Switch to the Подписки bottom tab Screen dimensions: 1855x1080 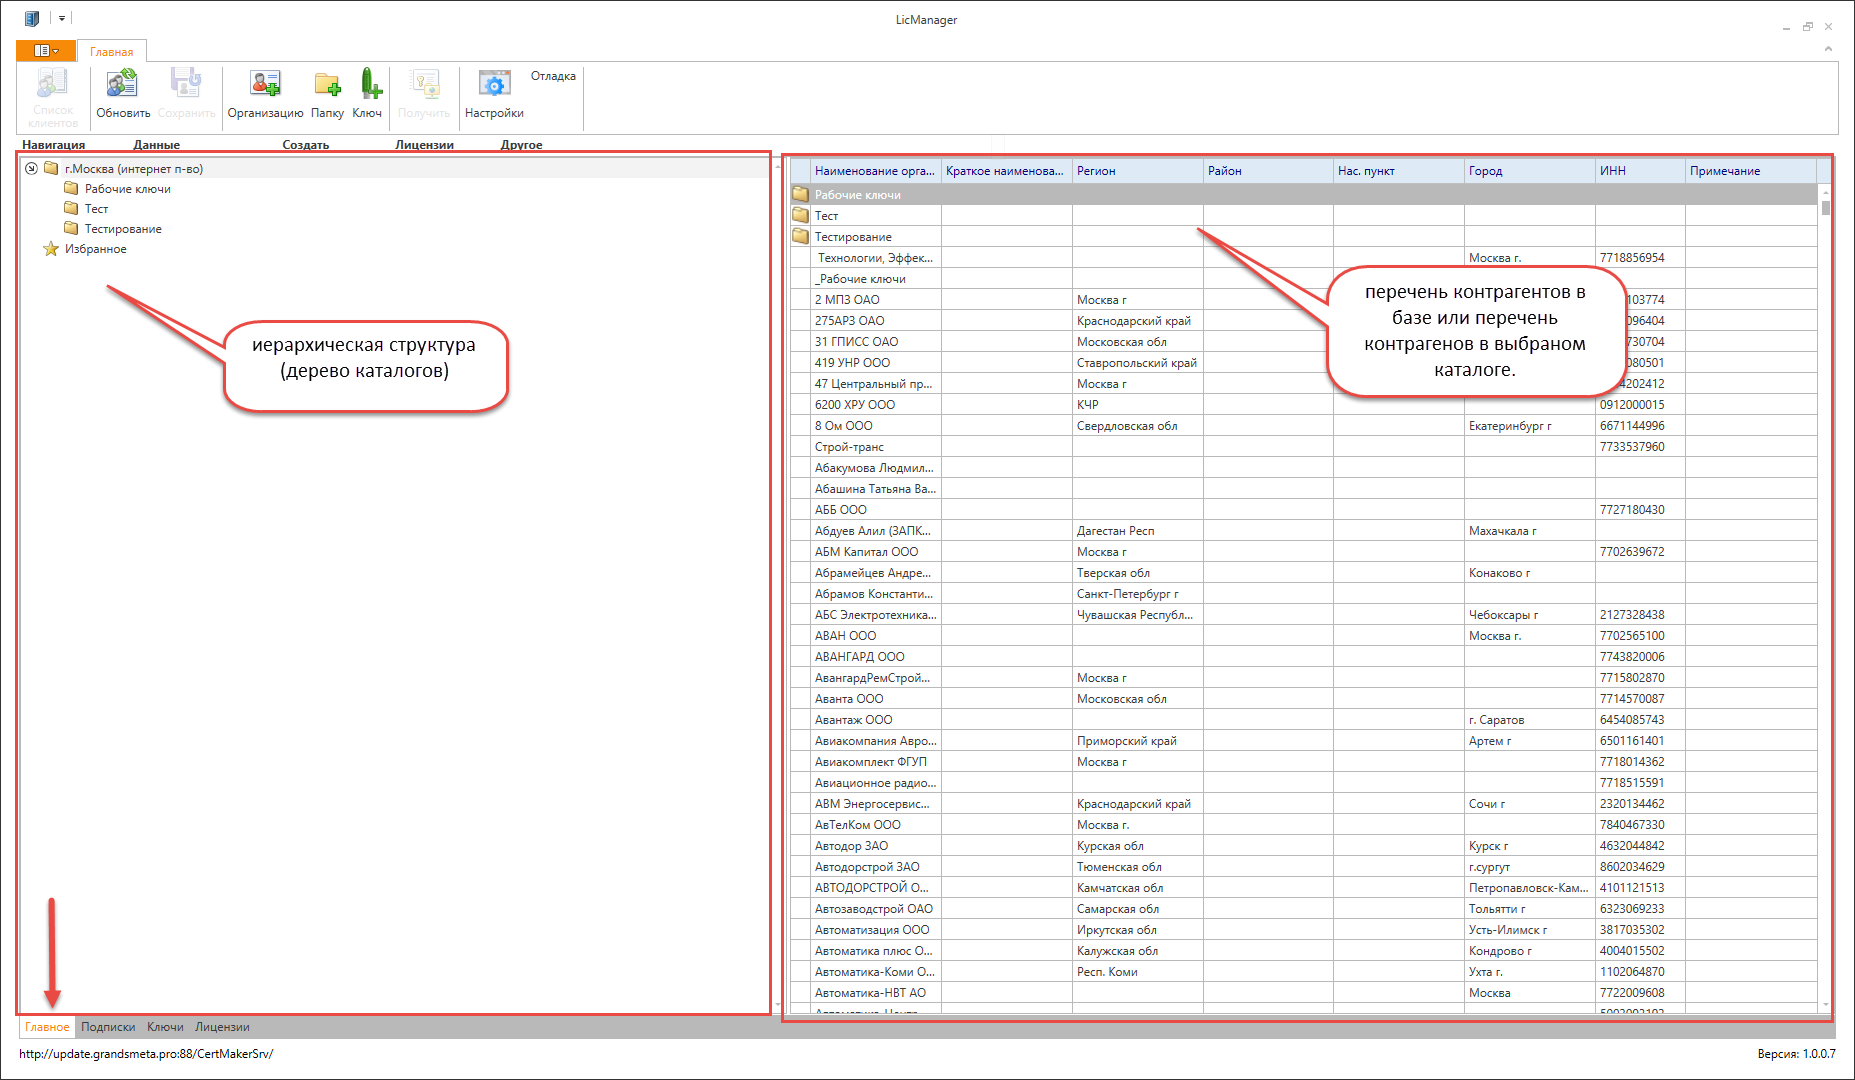pos(108,1027)
